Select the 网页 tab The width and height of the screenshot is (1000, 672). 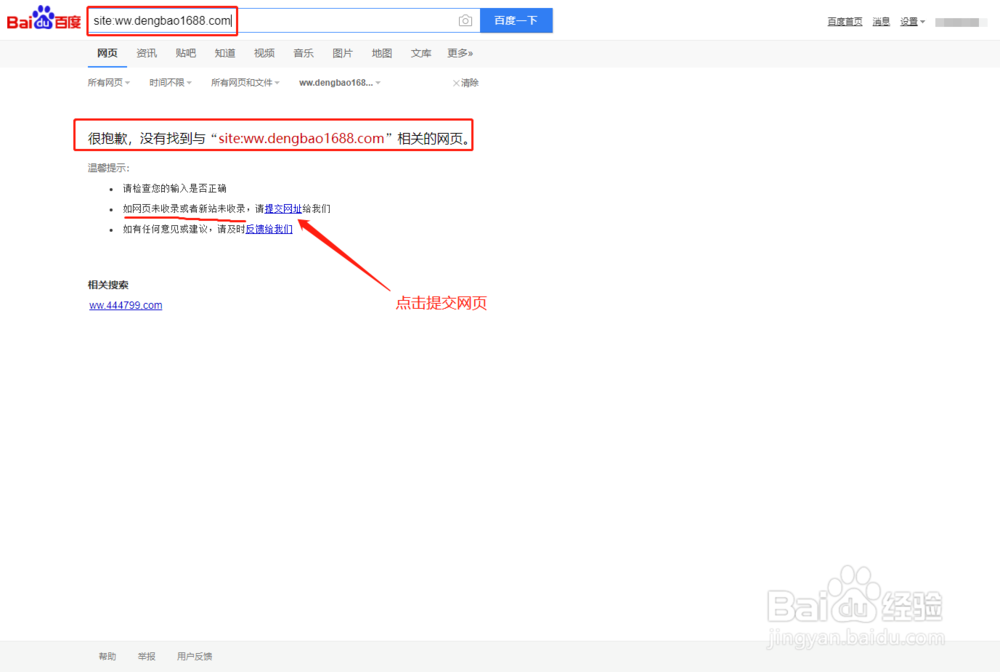107,53
